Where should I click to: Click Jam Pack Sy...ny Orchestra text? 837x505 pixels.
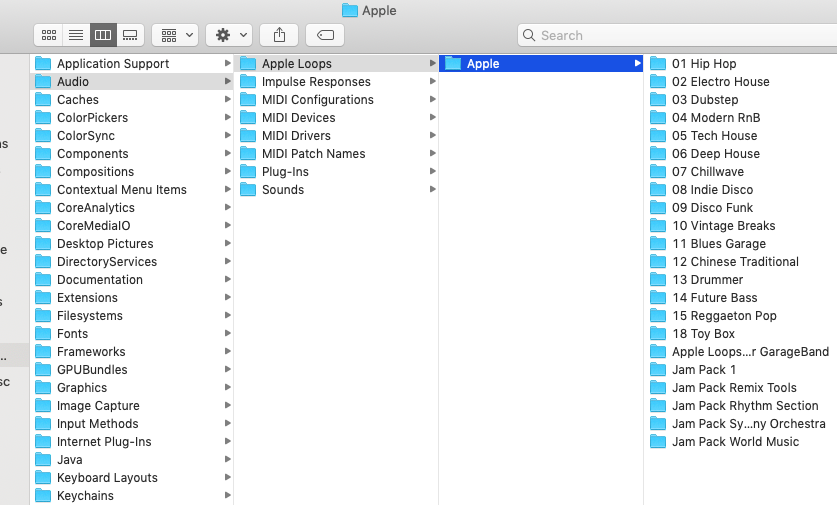point(749,424)
